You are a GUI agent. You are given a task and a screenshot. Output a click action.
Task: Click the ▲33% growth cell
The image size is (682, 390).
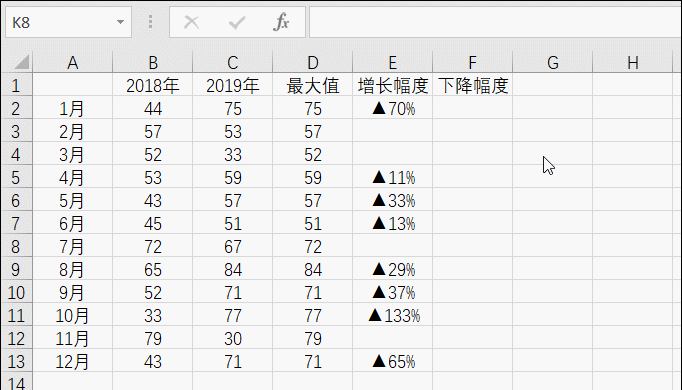[x=393, y=200]
